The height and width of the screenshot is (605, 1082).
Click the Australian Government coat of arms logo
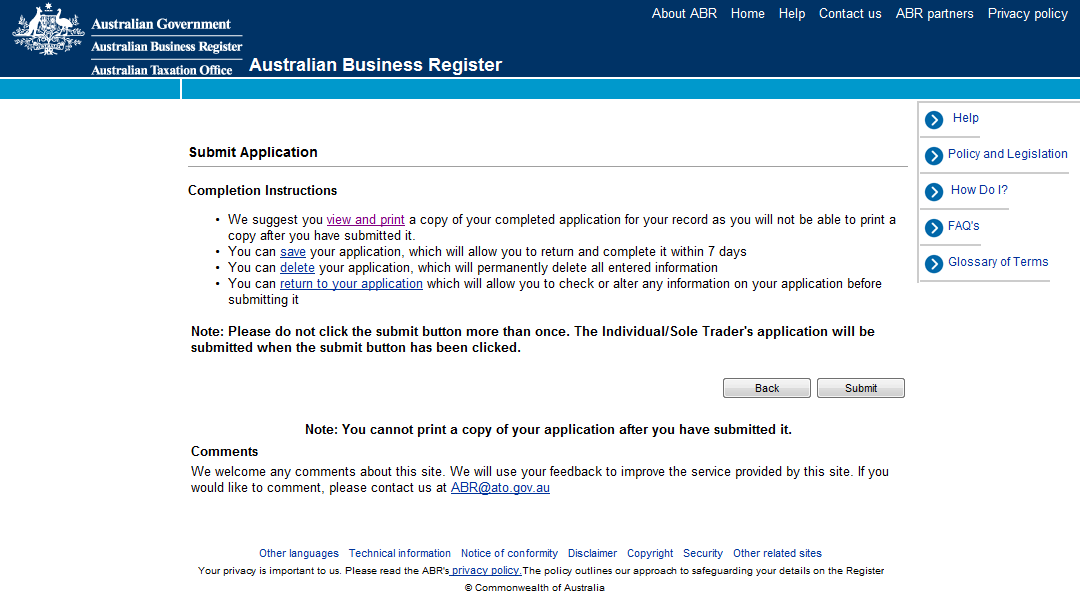click(48, 30)
